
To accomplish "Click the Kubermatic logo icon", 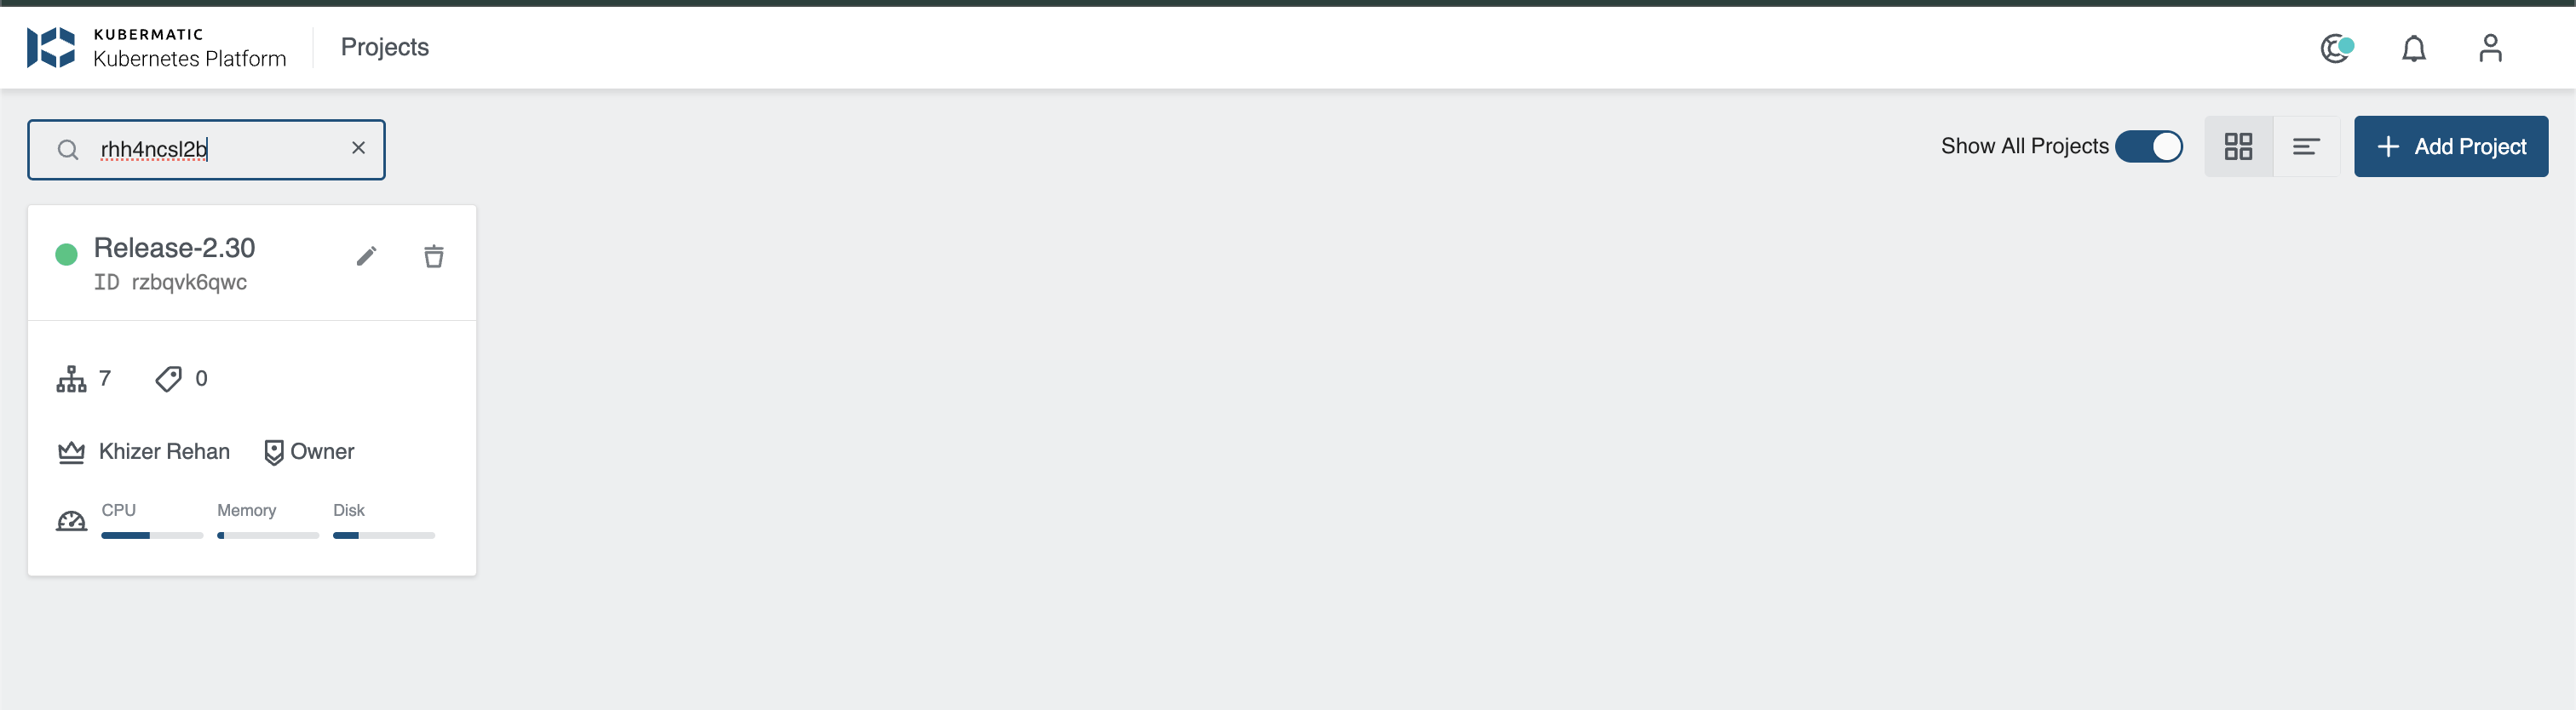I will [51, 47].
